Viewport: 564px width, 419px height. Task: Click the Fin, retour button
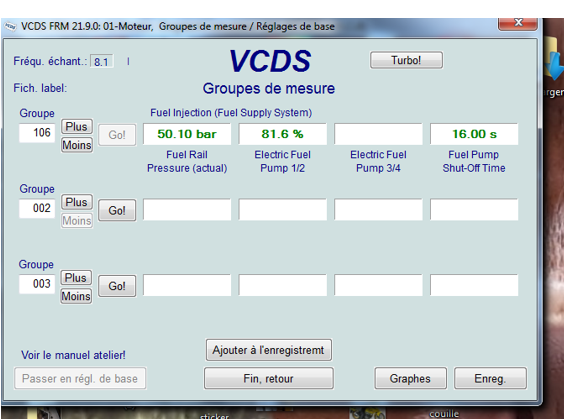click(269, 378)
